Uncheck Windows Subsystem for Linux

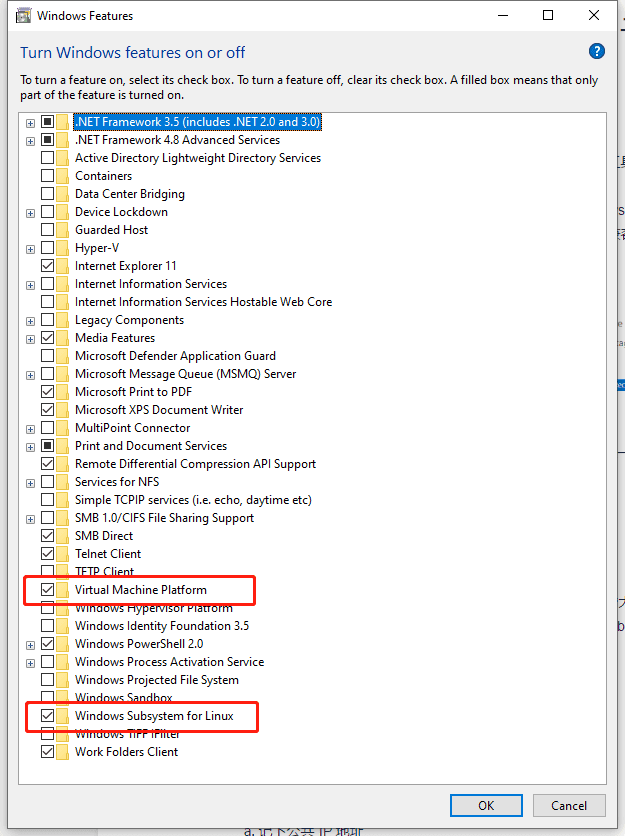tap(47, 716)
